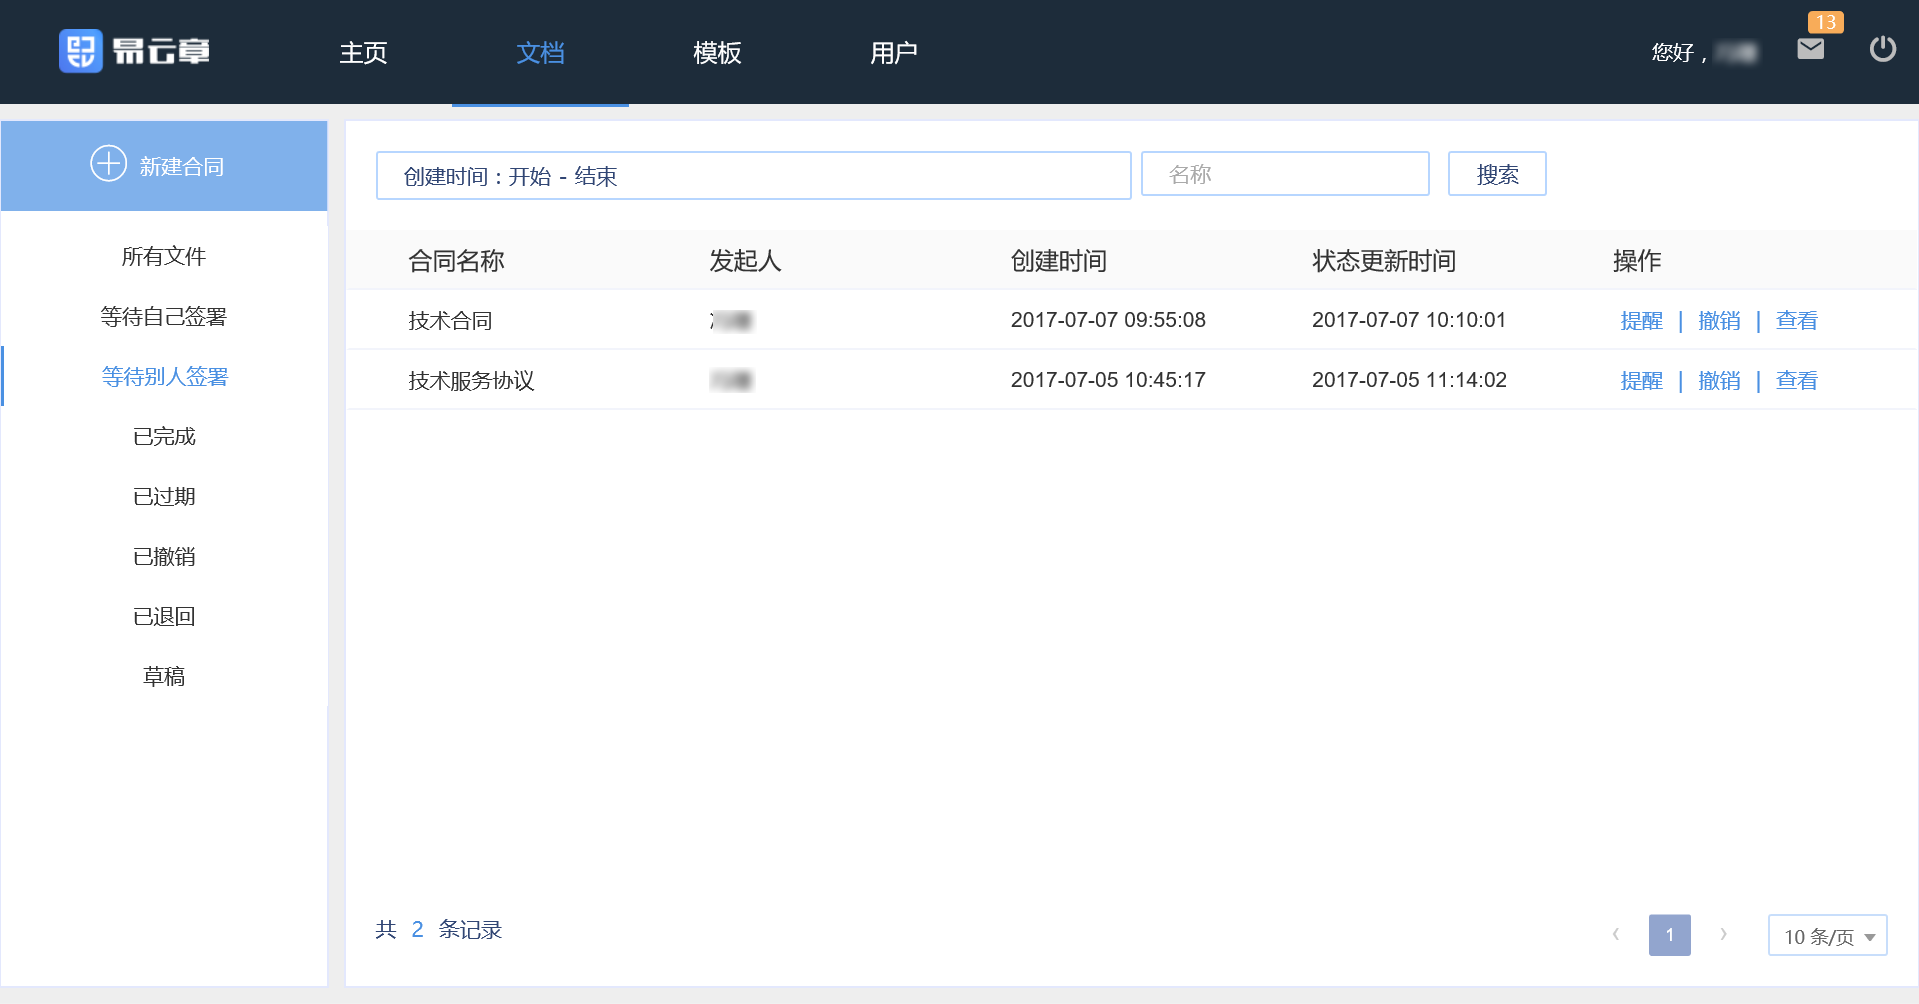Open the 用户 tab
Screen dimensions: 1919x1004
tap(893, 53)
